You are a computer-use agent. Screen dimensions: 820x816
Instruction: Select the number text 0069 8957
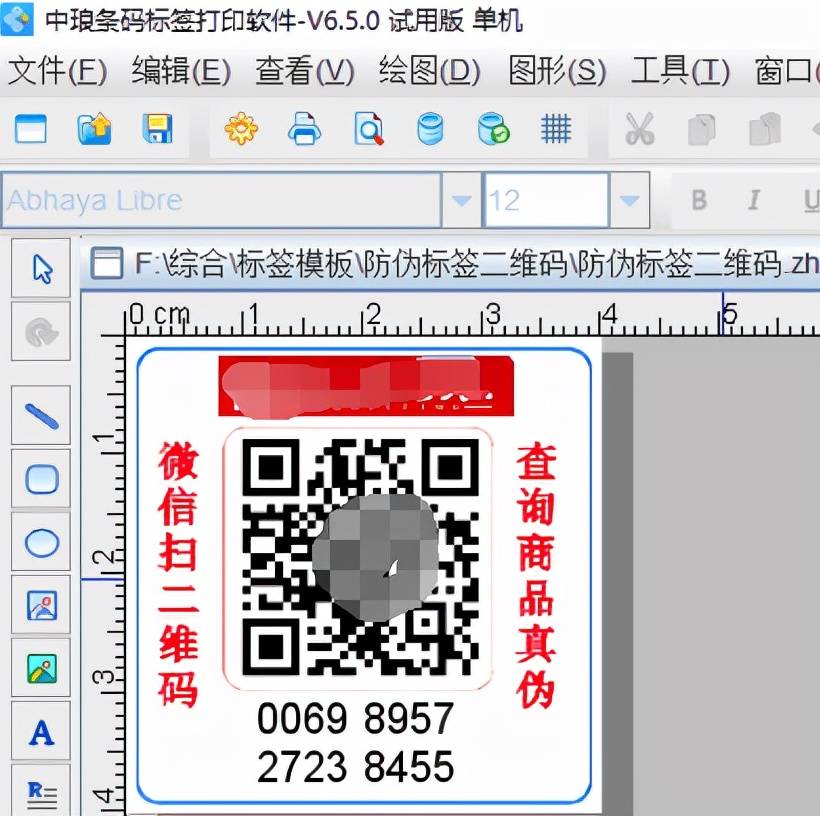355,718
